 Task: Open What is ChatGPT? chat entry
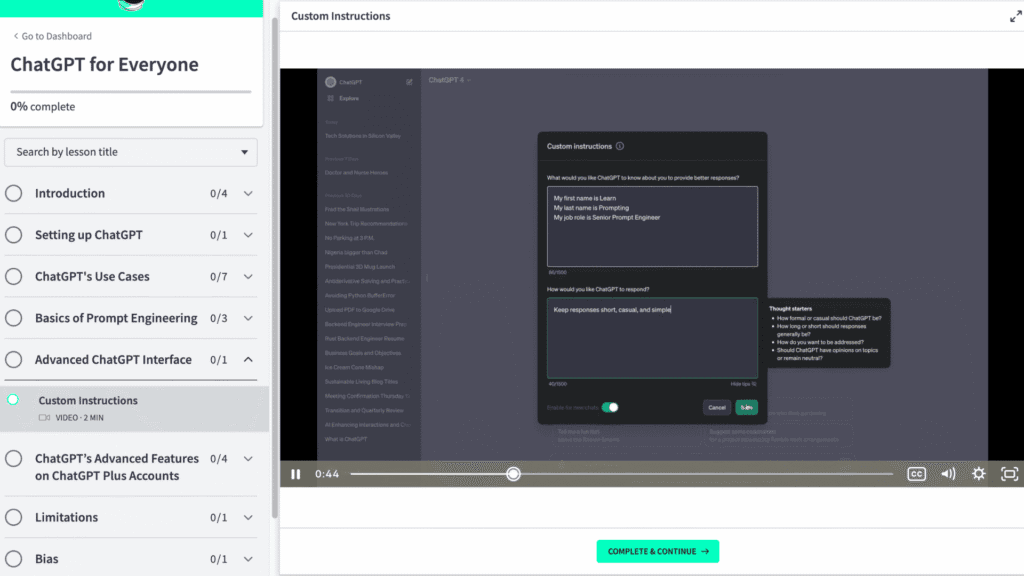346,439
